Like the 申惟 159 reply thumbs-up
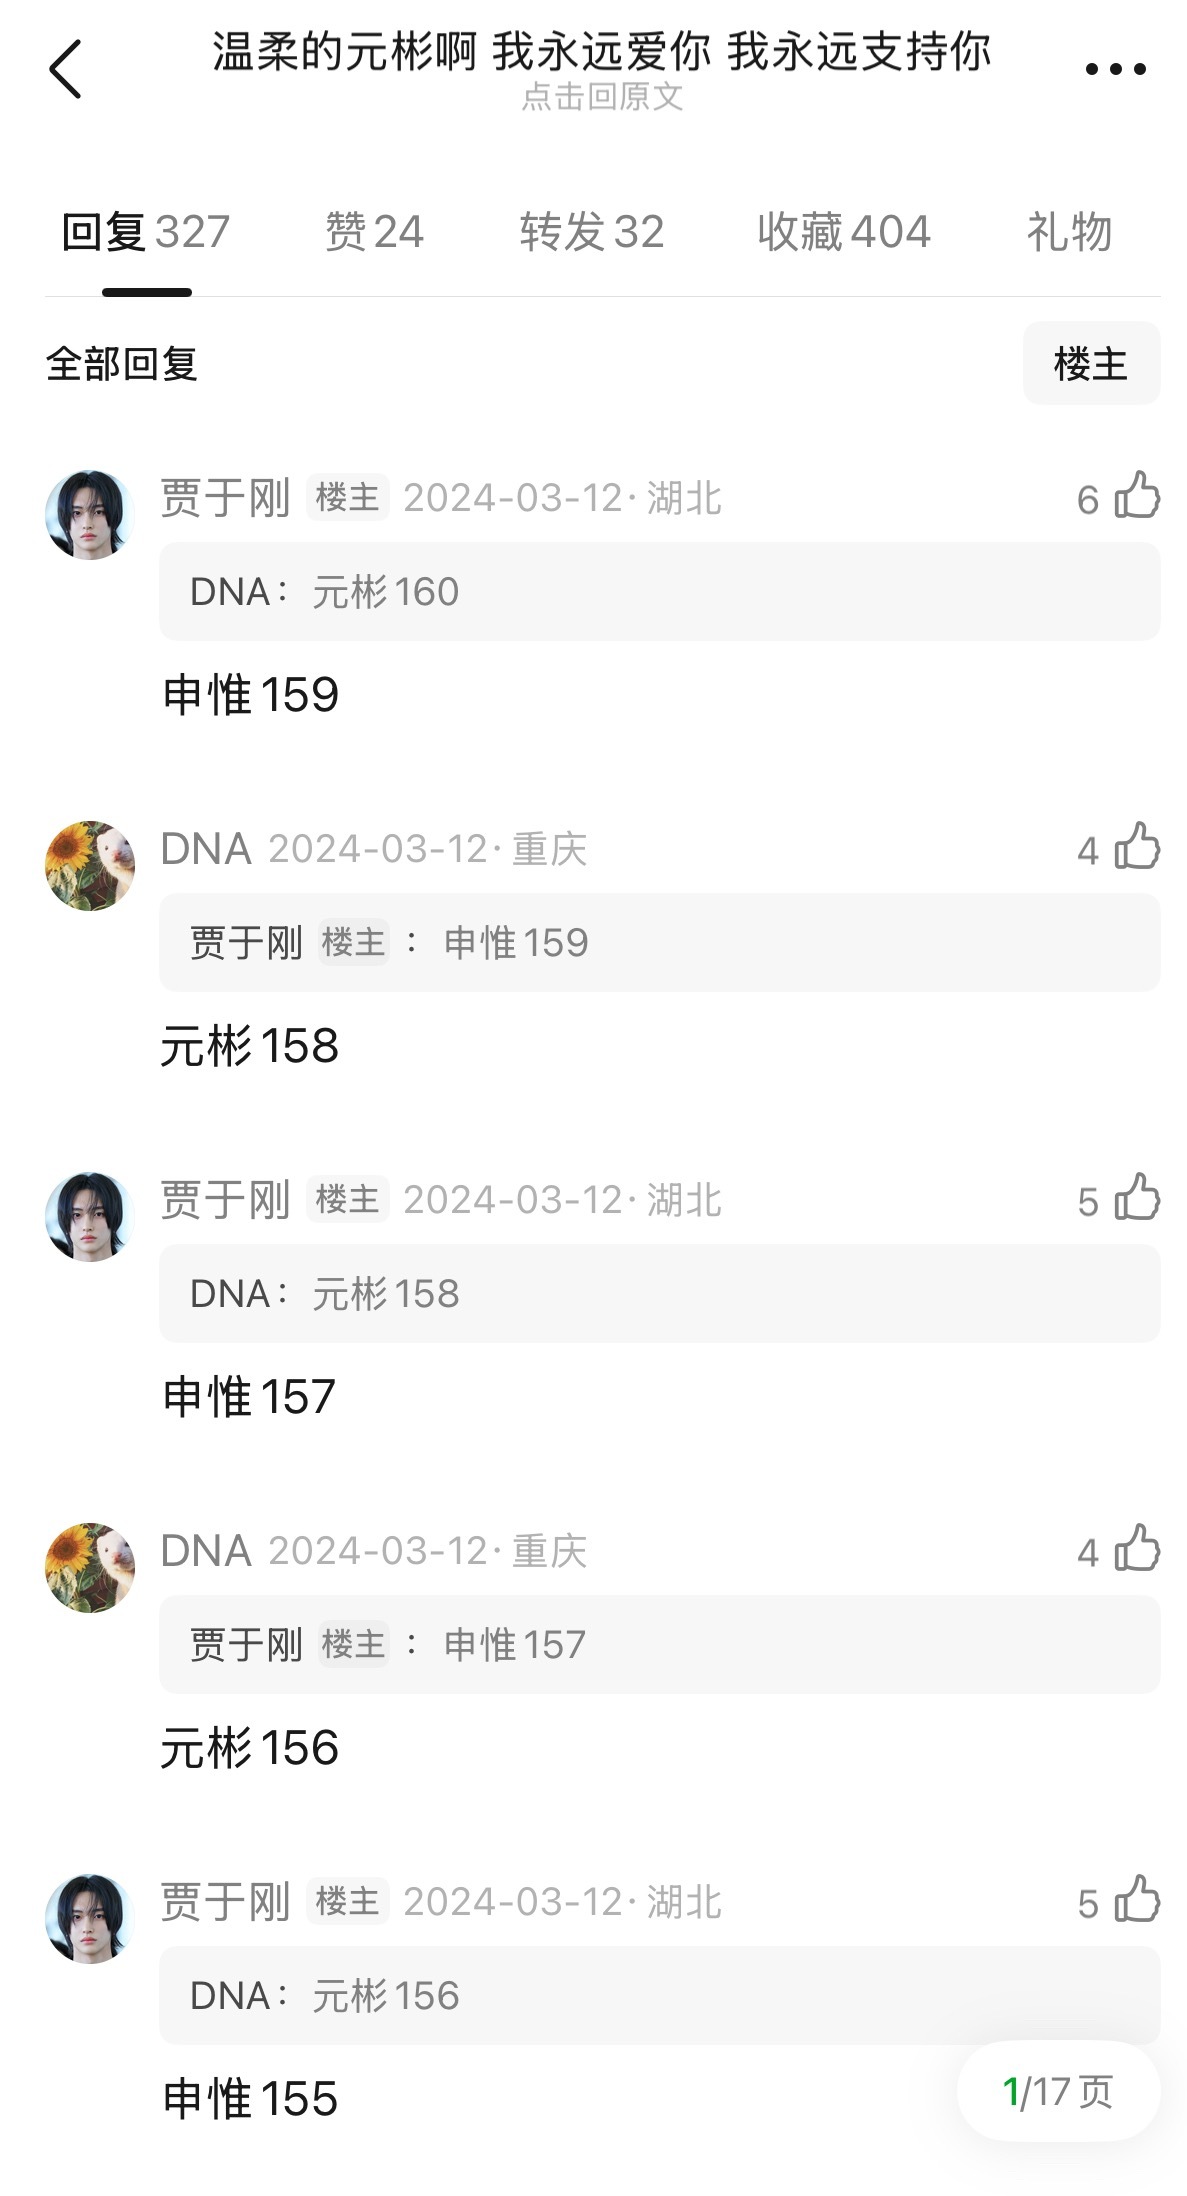Viewport: 1187px width, 2196px height. pyautogui.click(x=1137, y=496)
